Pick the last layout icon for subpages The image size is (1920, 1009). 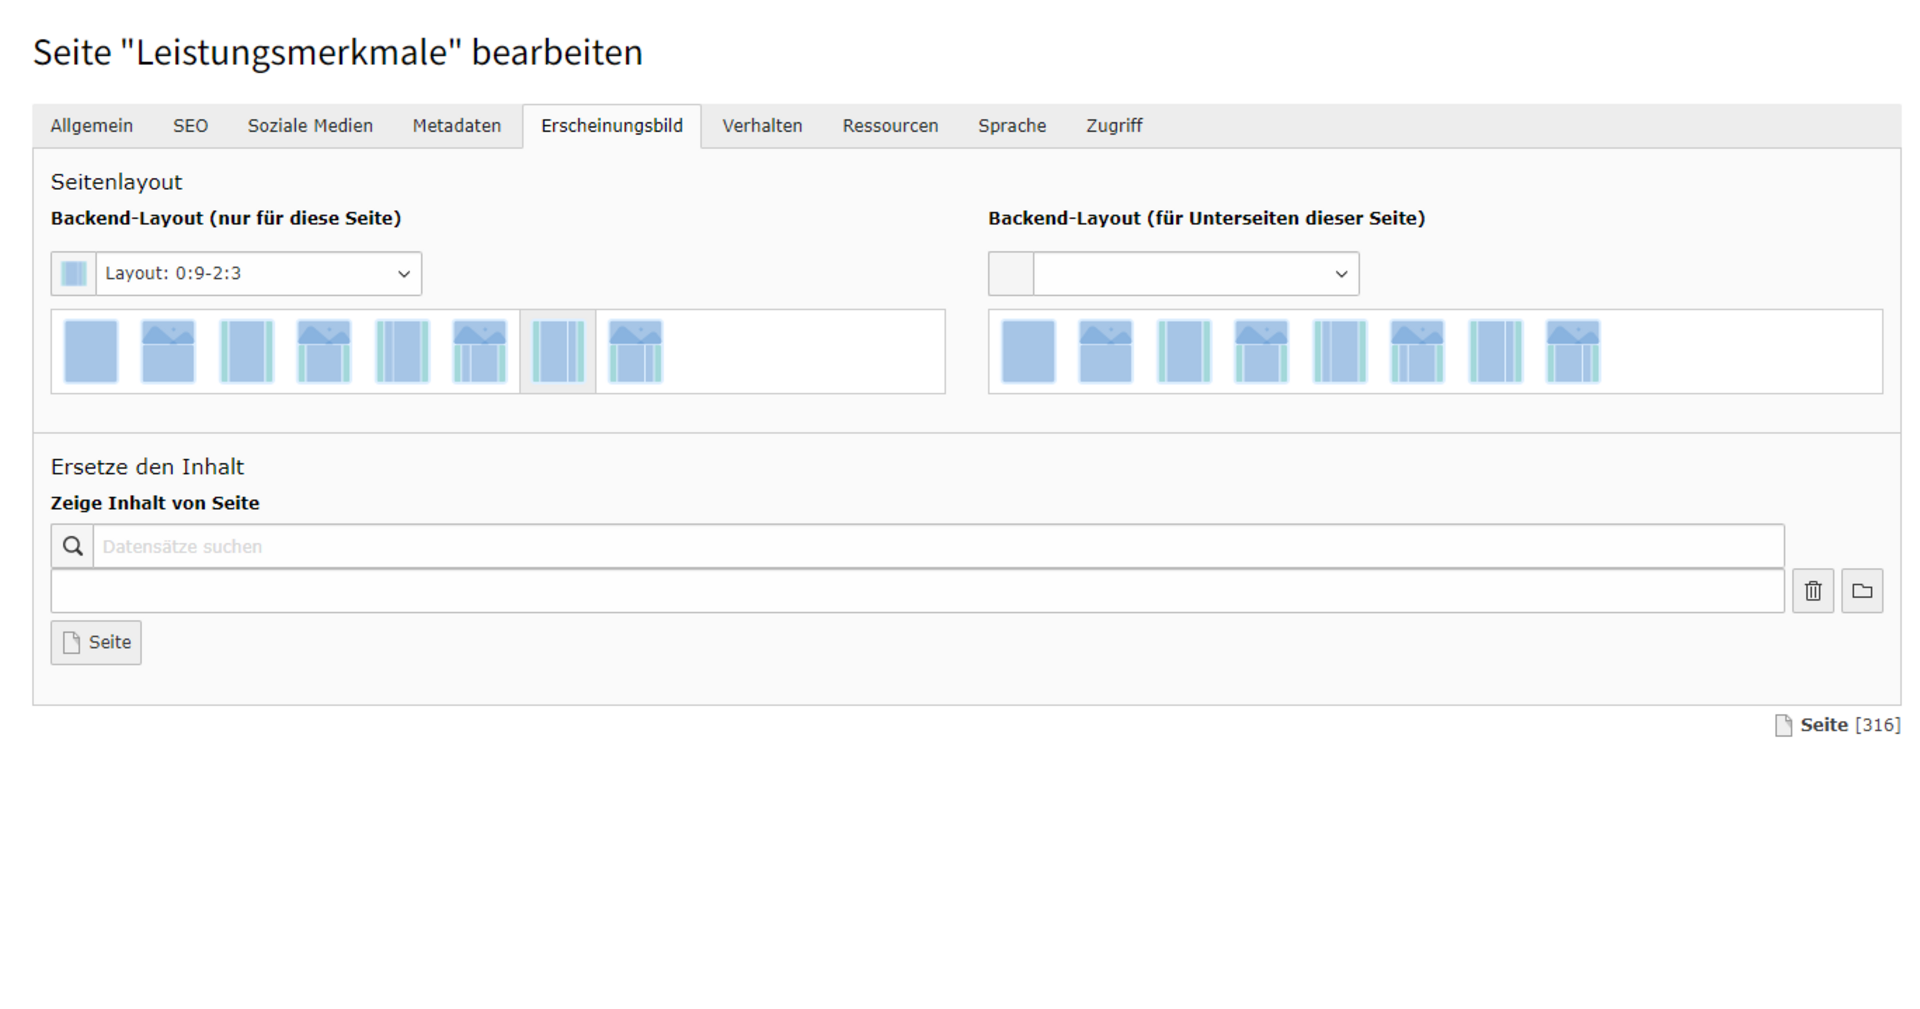pos(1573,352)
